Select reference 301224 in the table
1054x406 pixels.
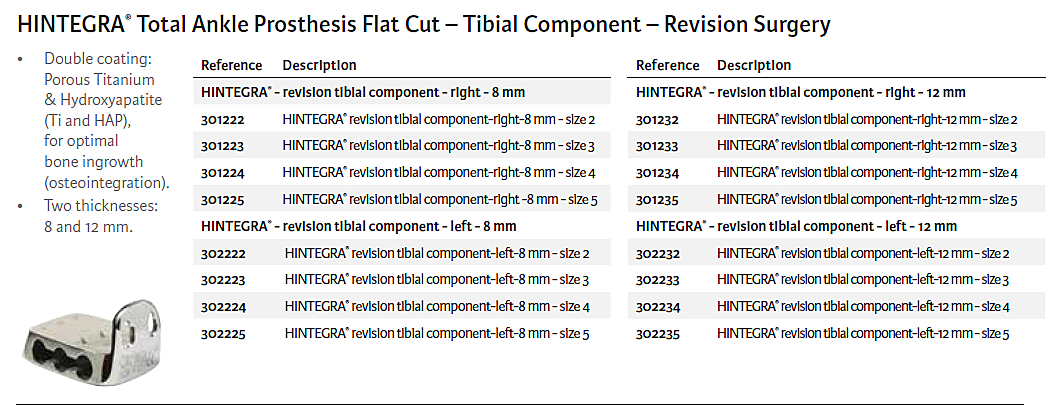pos(224,172)
